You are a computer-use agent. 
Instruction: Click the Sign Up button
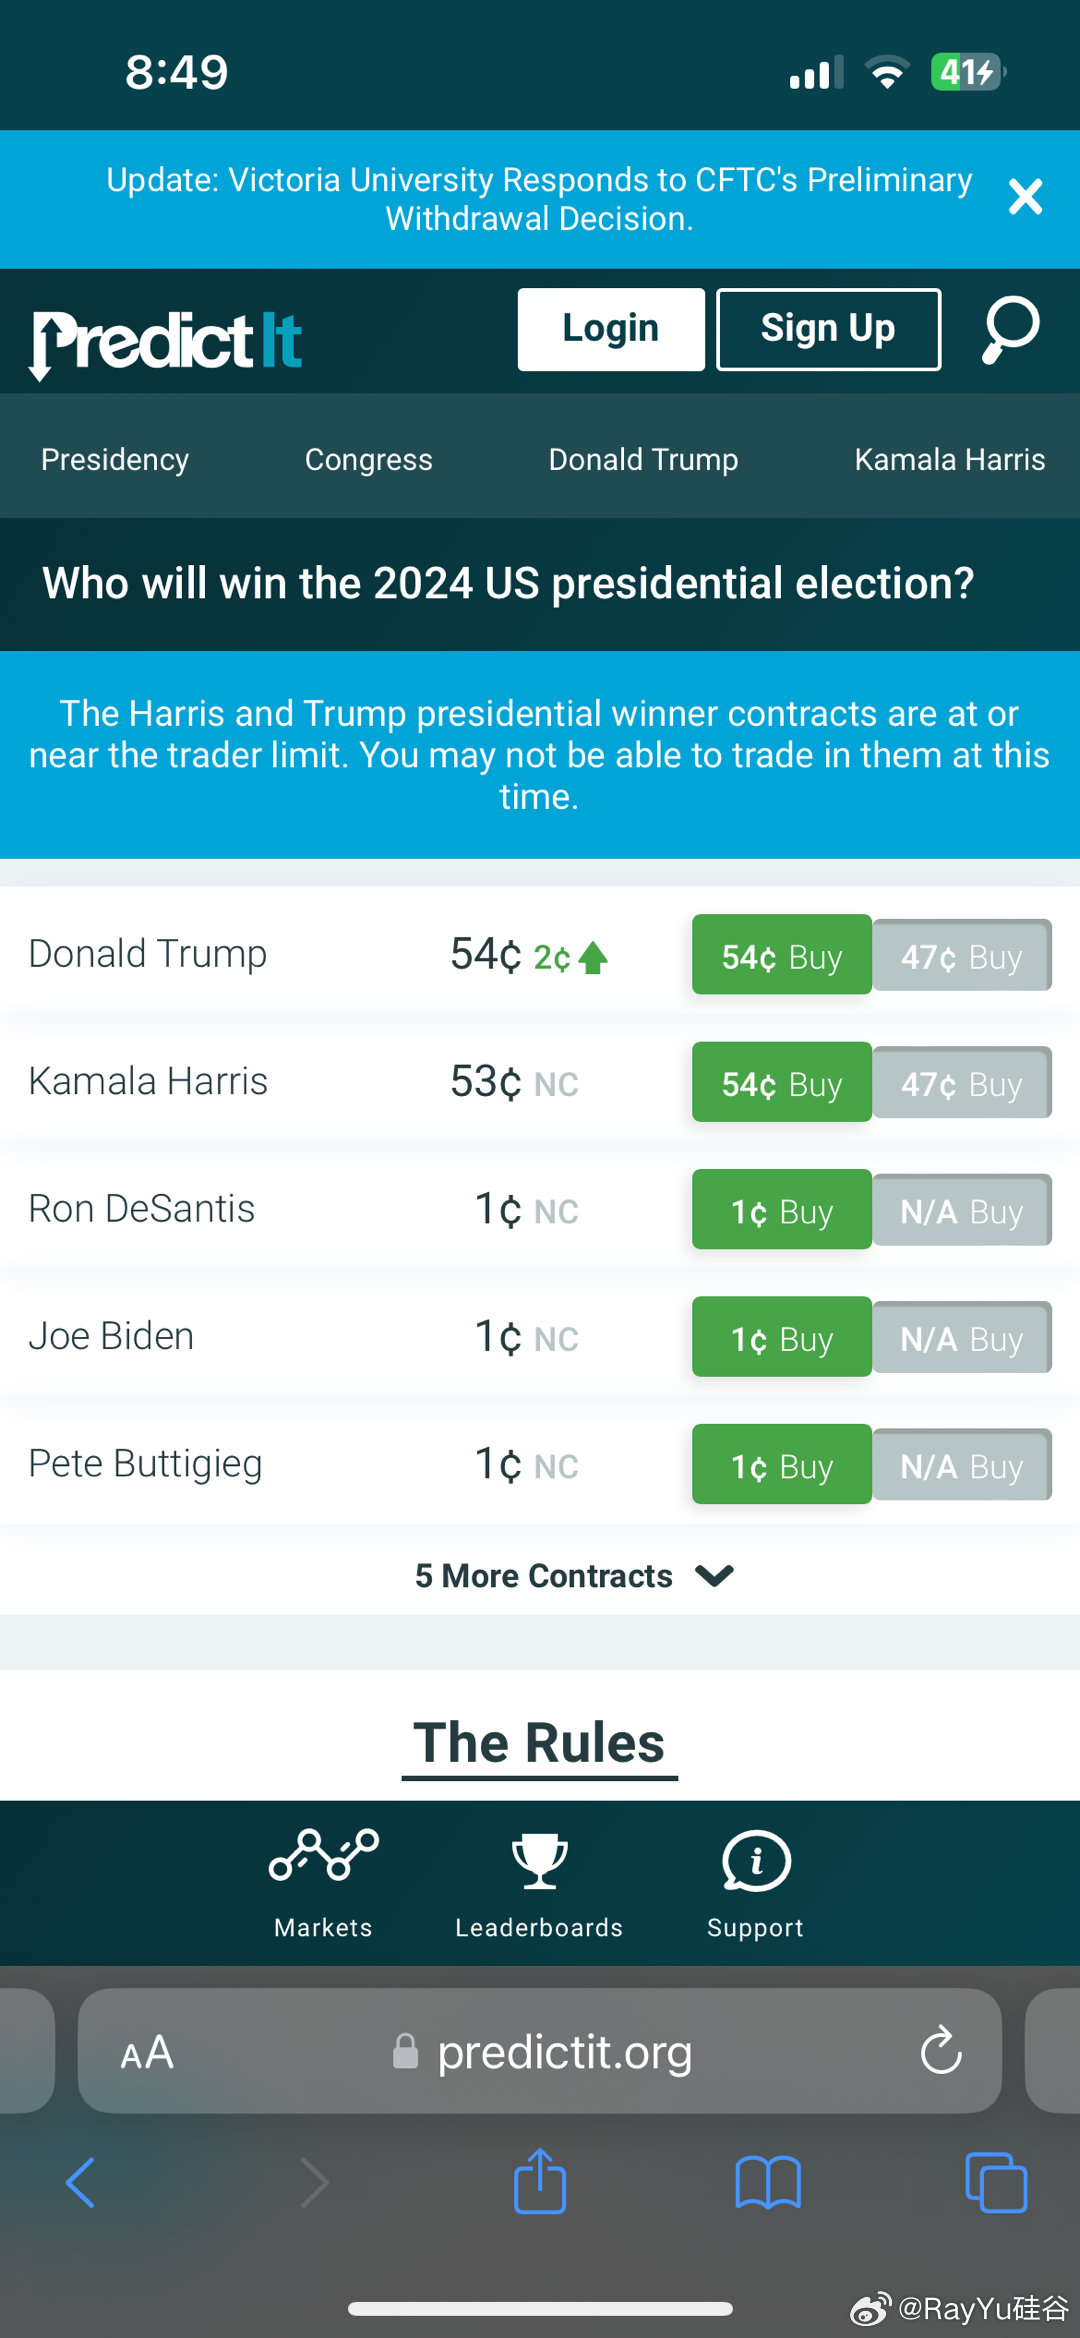(828, 329)
